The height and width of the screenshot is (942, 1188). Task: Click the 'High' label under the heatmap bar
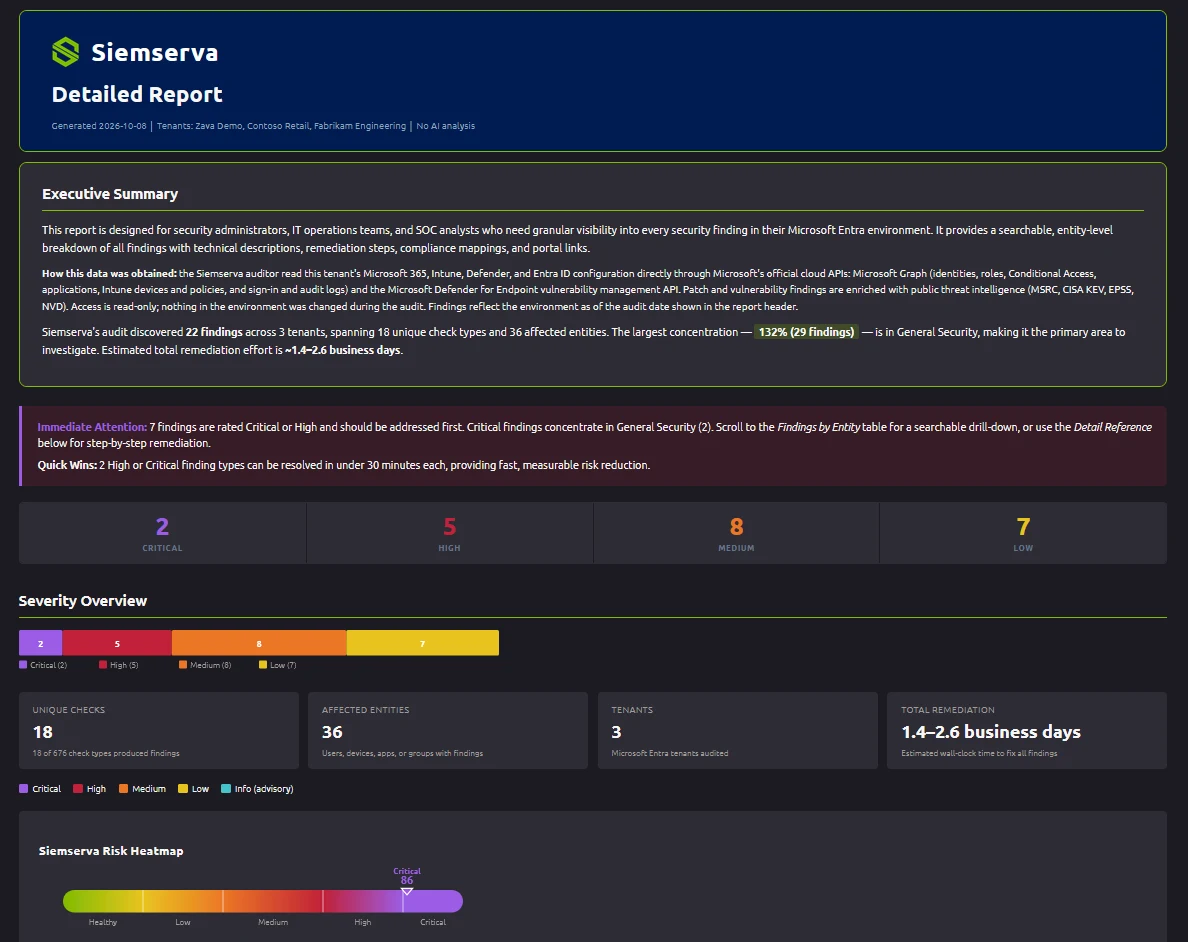[x=363, y=922]
